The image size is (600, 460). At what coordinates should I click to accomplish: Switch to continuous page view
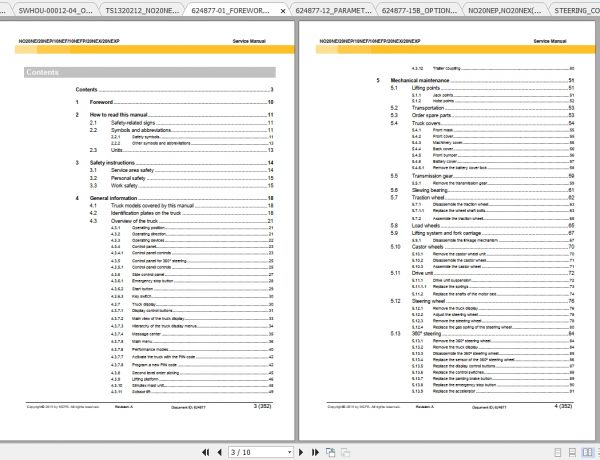[x=572, y=452]
